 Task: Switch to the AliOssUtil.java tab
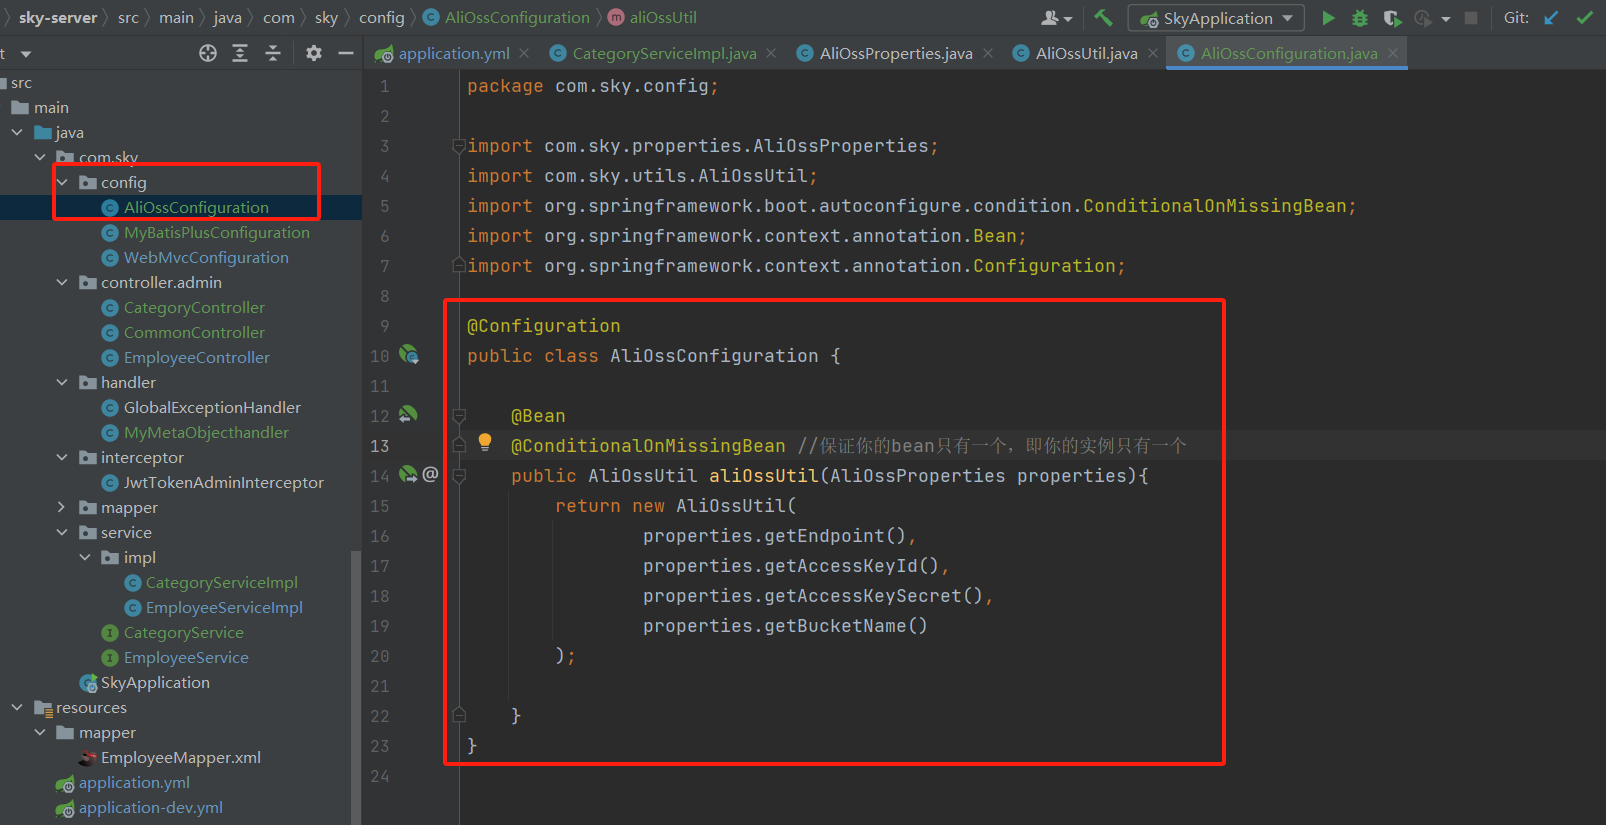click(x=1086, y=54)
